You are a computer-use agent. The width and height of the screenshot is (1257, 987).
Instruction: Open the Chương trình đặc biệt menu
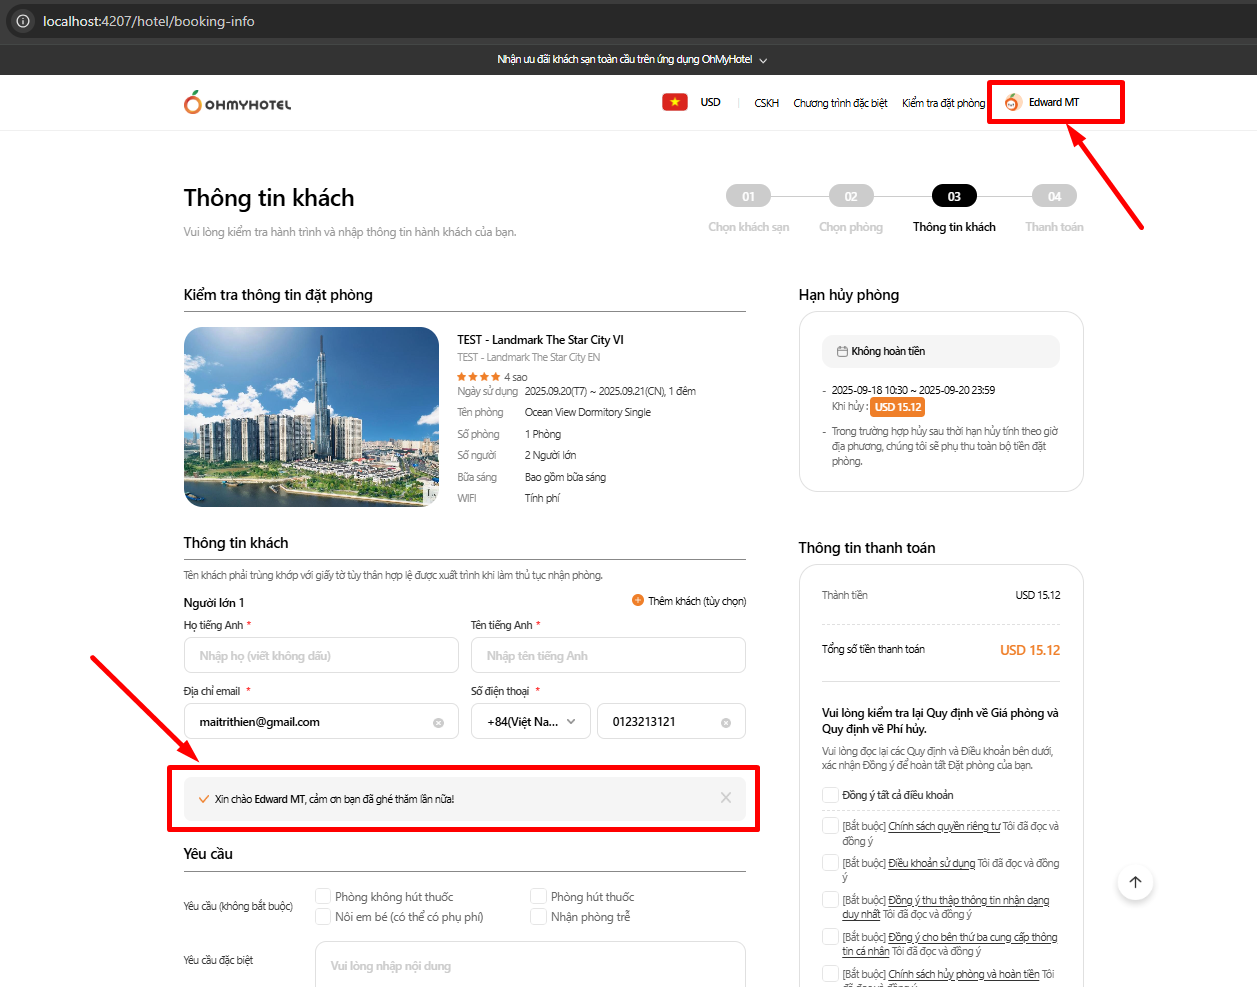[x=840, y=103]
